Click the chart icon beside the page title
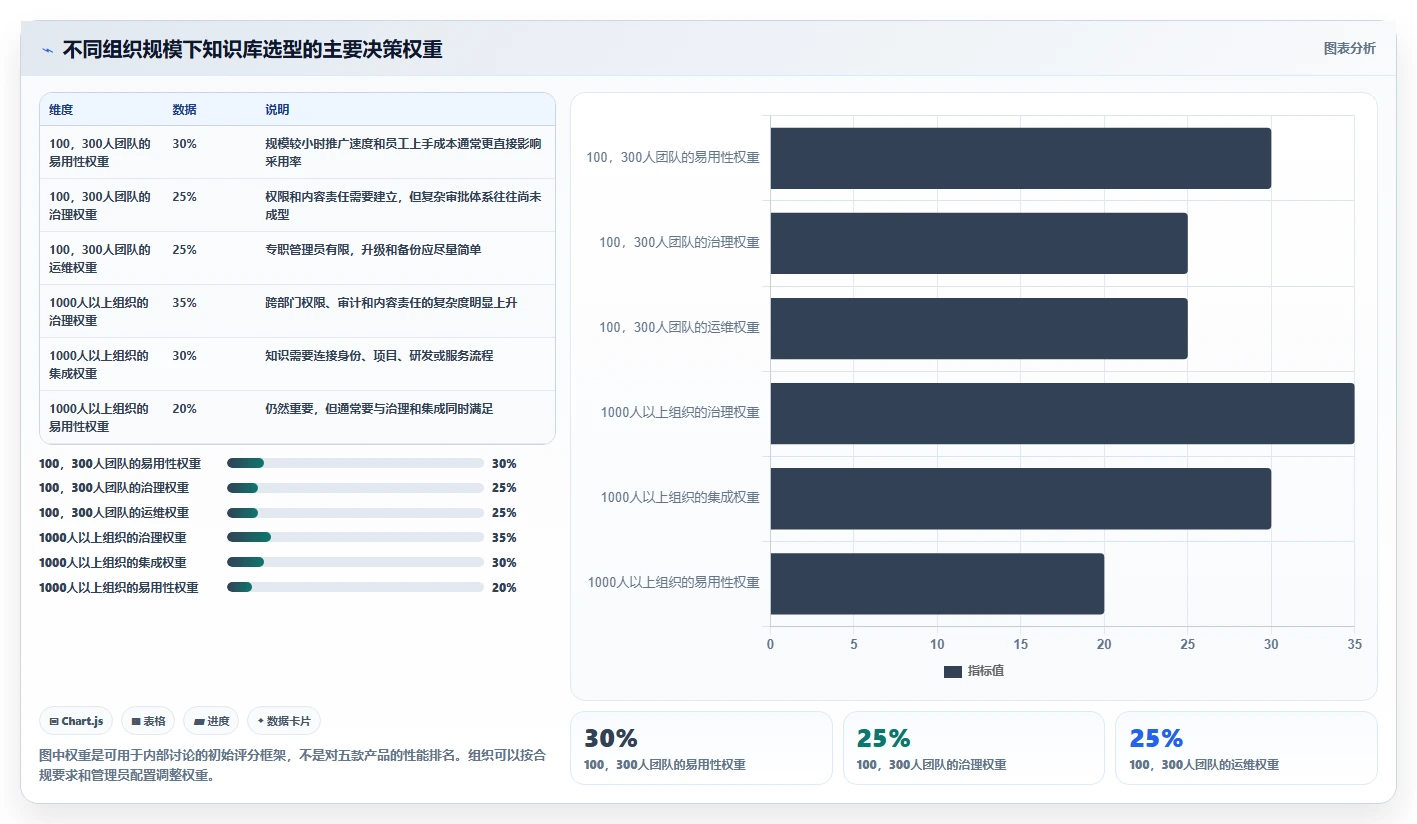1417x824 pixels. [x=47, y=49]
